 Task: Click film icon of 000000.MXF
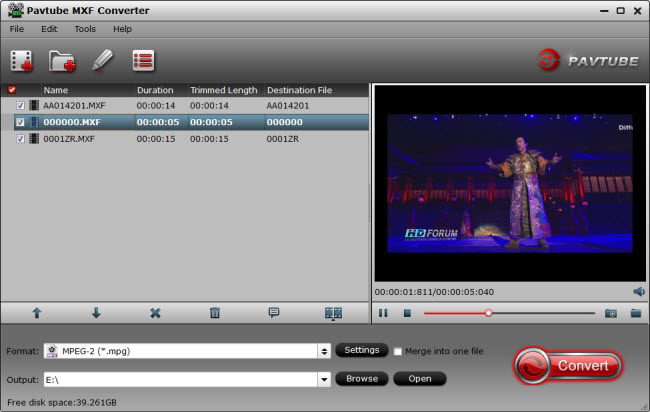(x=34, y=122)
